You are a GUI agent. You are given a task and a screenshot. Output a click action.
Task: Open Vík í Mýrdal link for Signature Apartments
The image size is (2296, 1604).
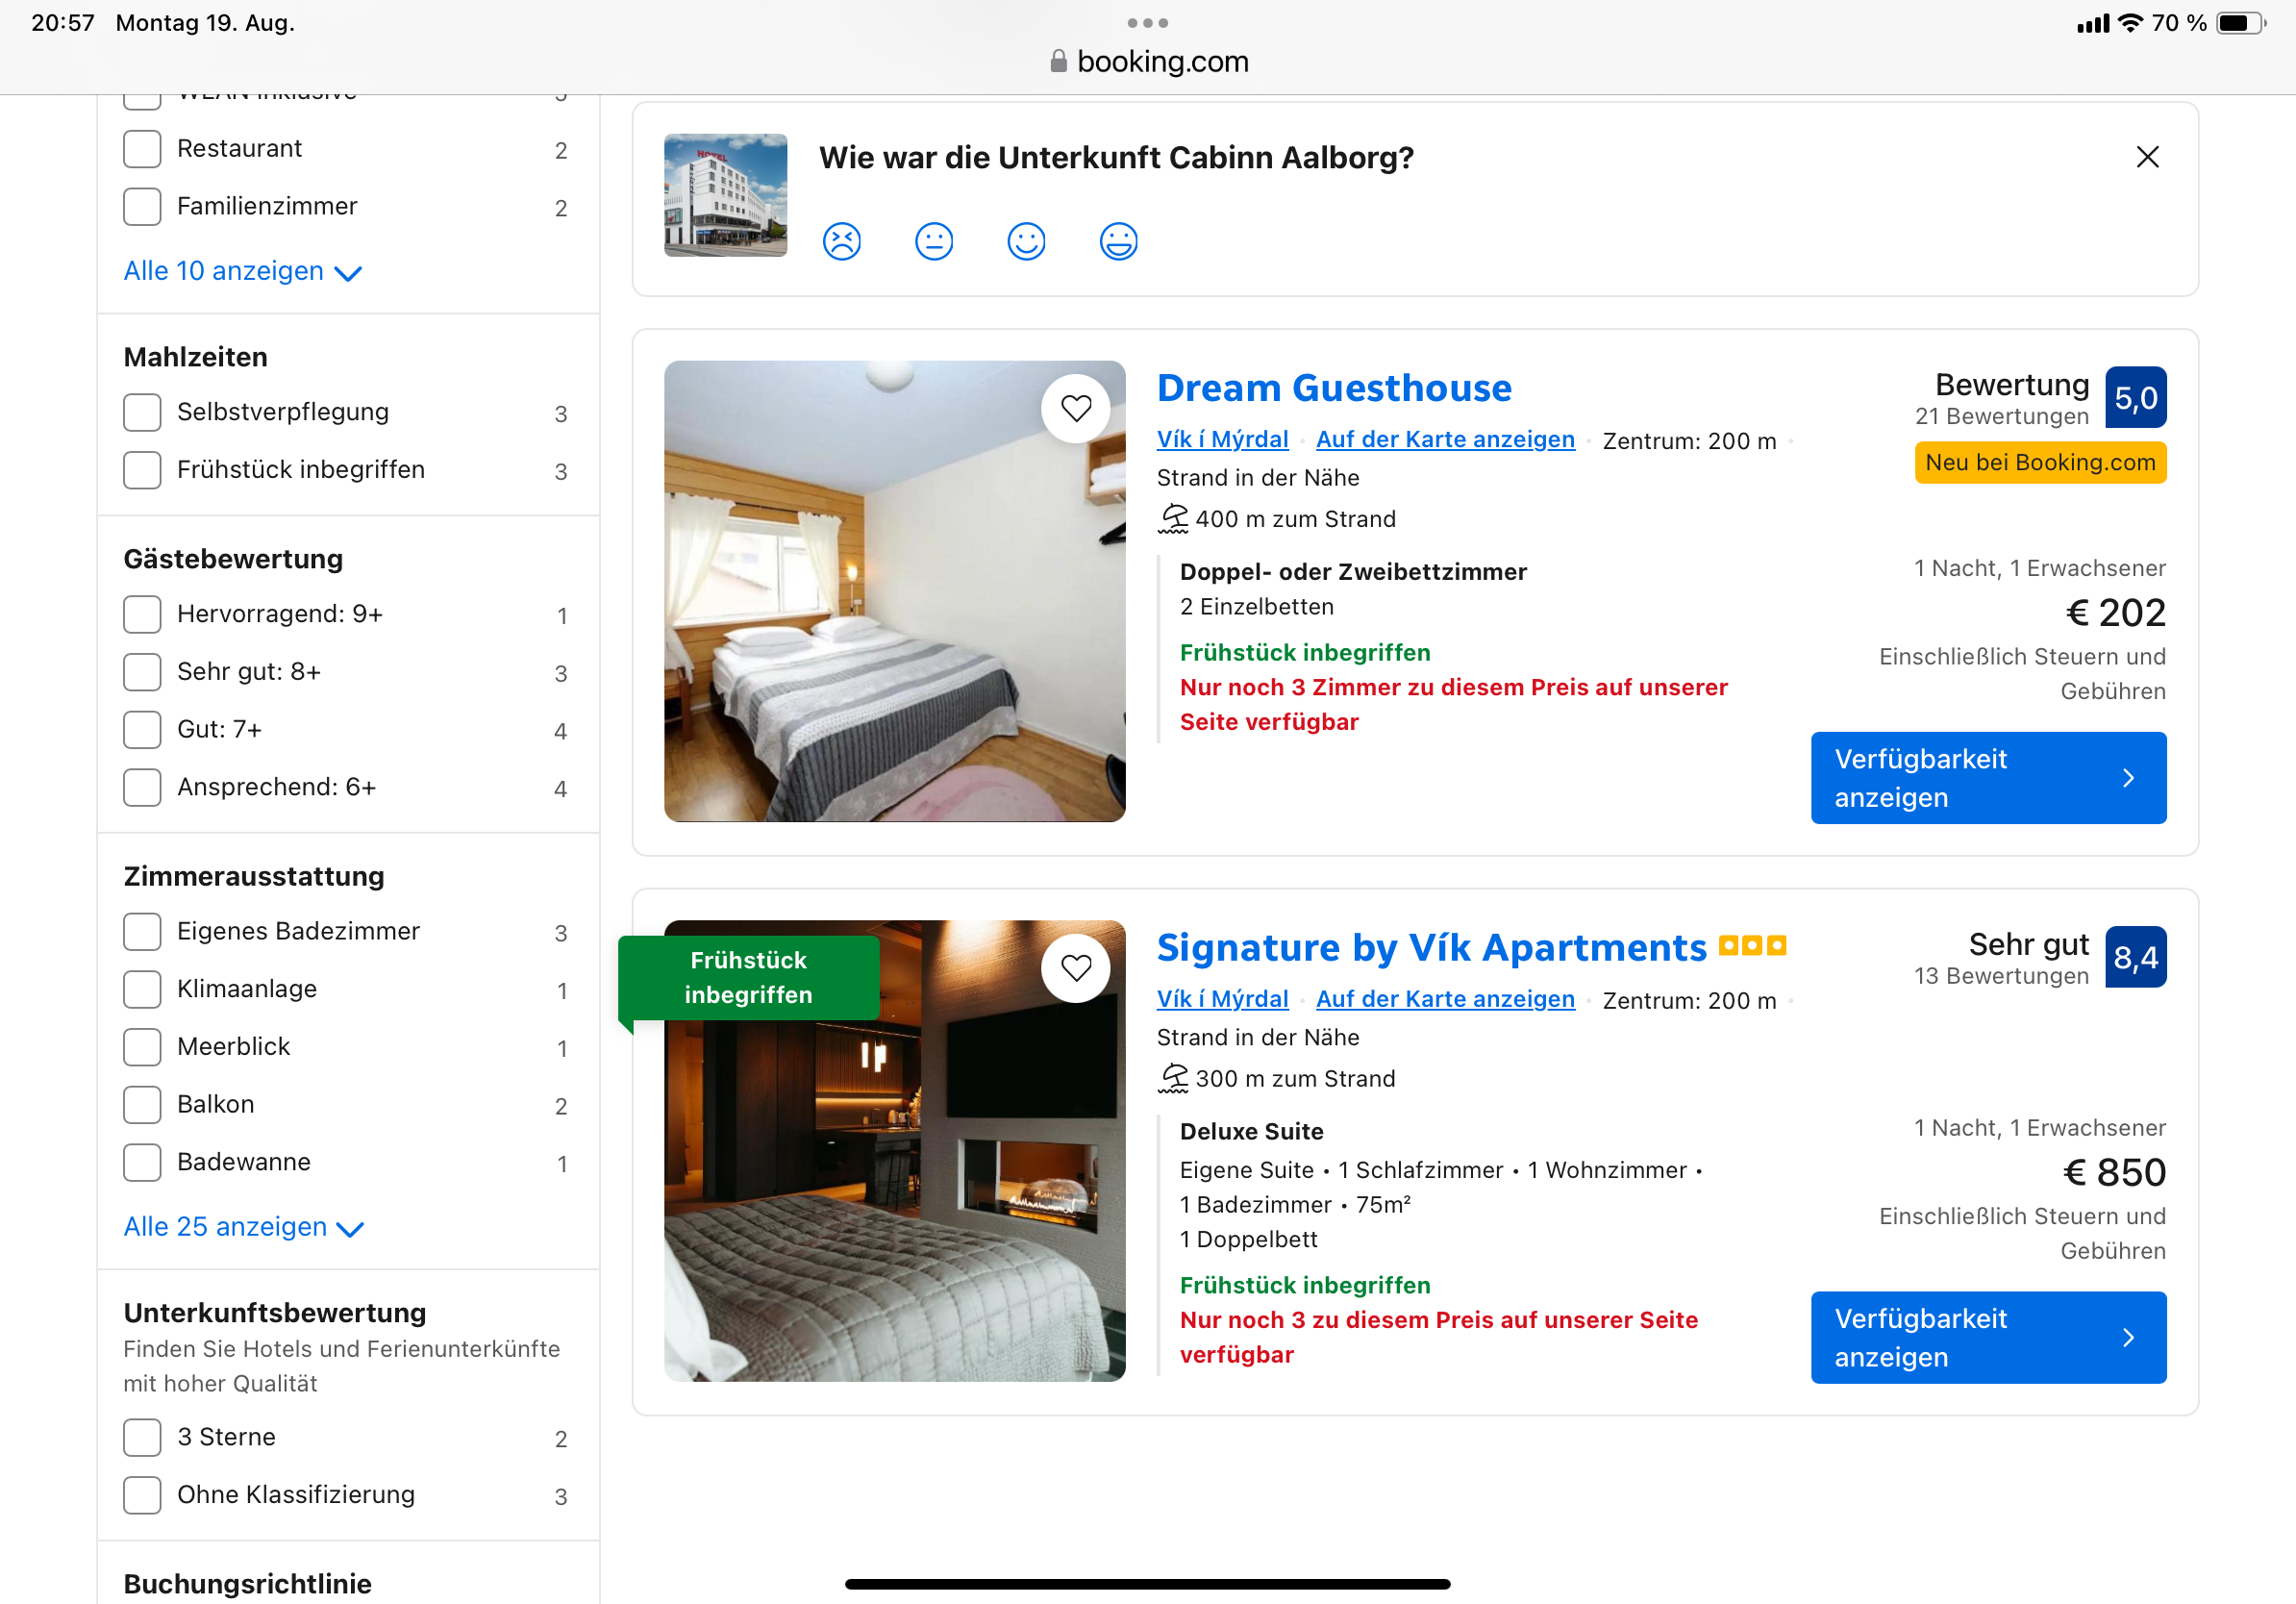pyautogui.click(x=1222, y=999)
